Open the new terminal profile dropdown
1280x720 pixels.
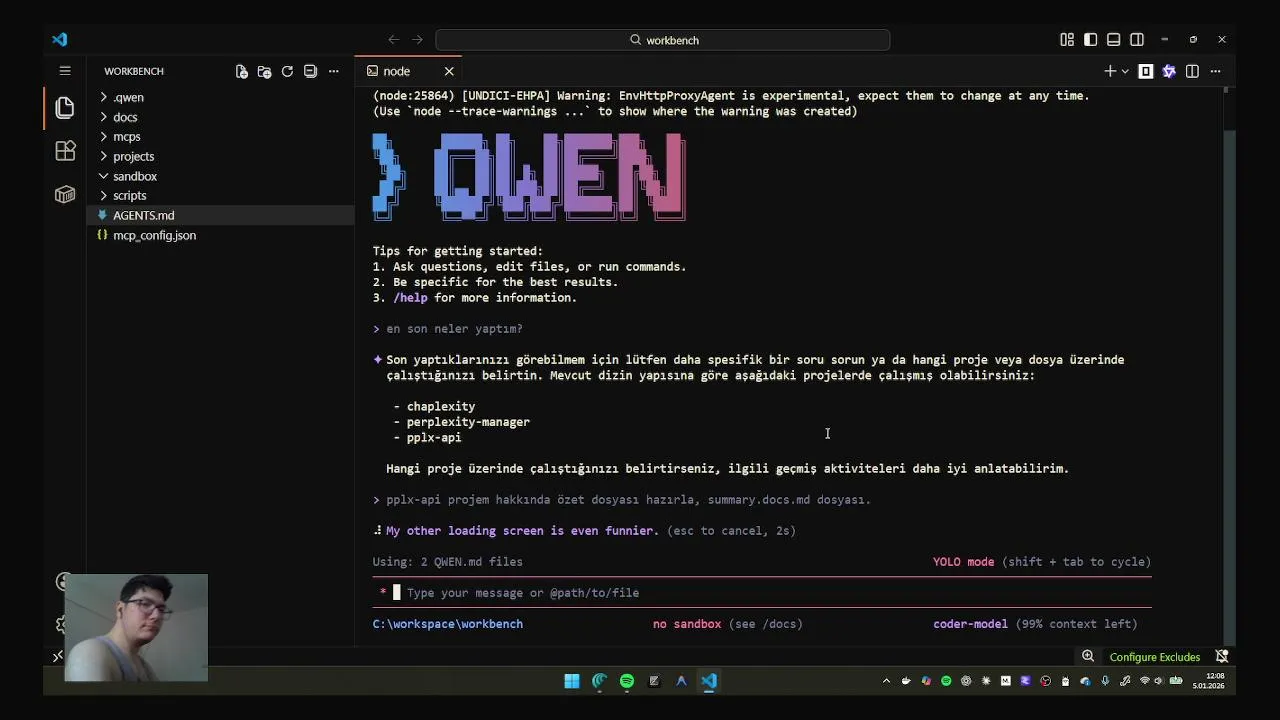pyautogui.click(x=1125, y=71)
